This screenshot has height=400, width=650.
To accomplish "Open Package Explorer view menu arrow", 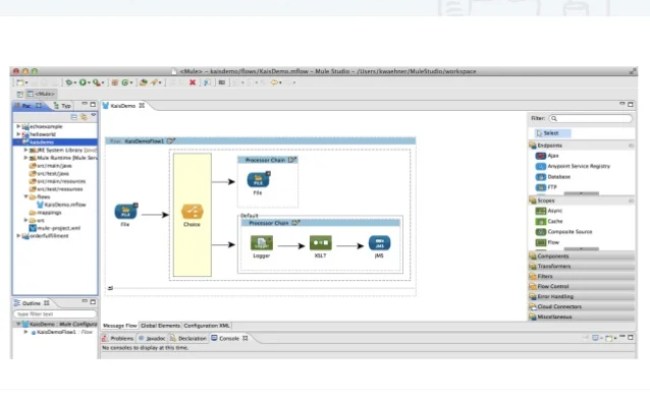I will tap(94, 116).
